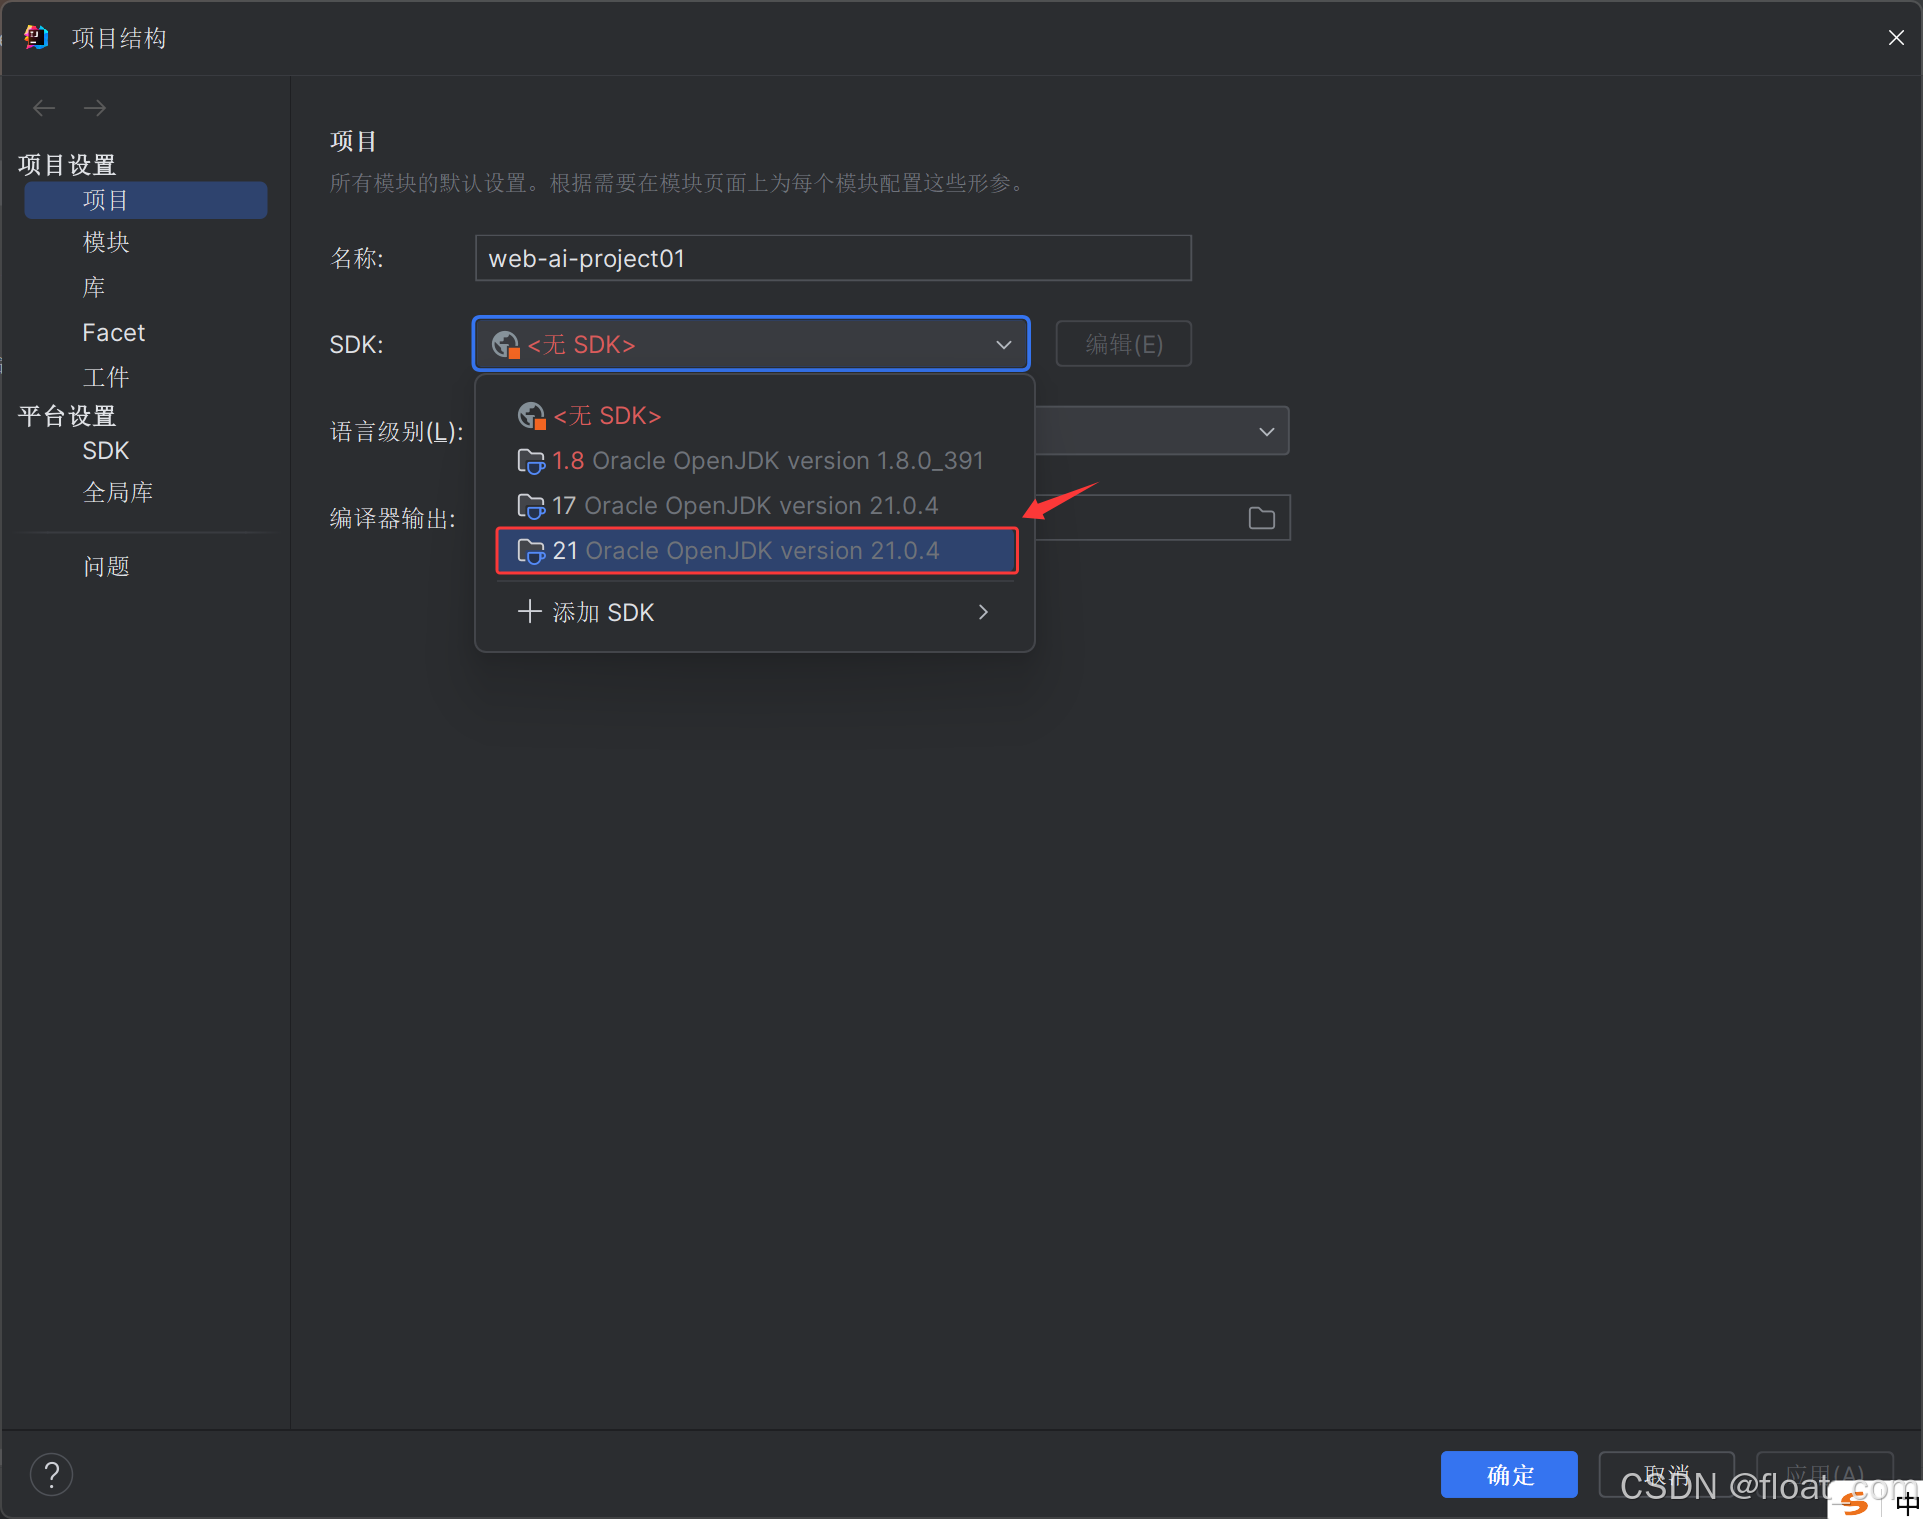This screenshot has width=1923, height=1519.
Task: Open 模块 in project settings sidebar
Action: click(x=106, y=242)
